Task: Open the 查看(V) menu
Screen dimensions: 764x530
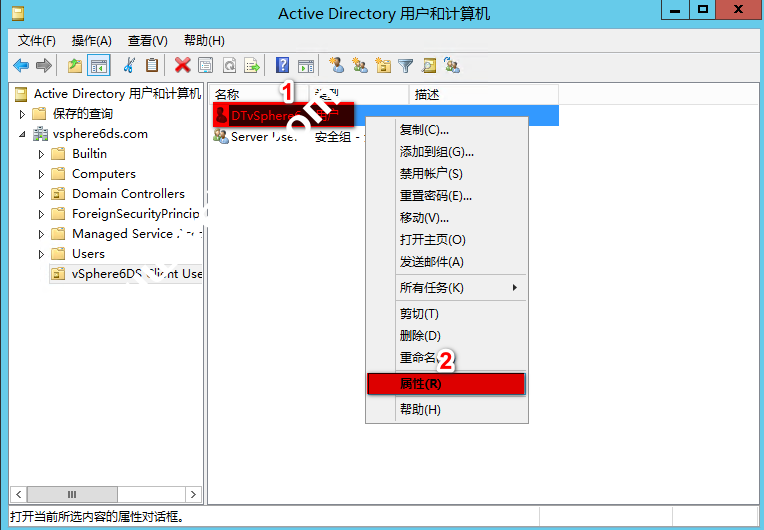Action: [148, 40]
